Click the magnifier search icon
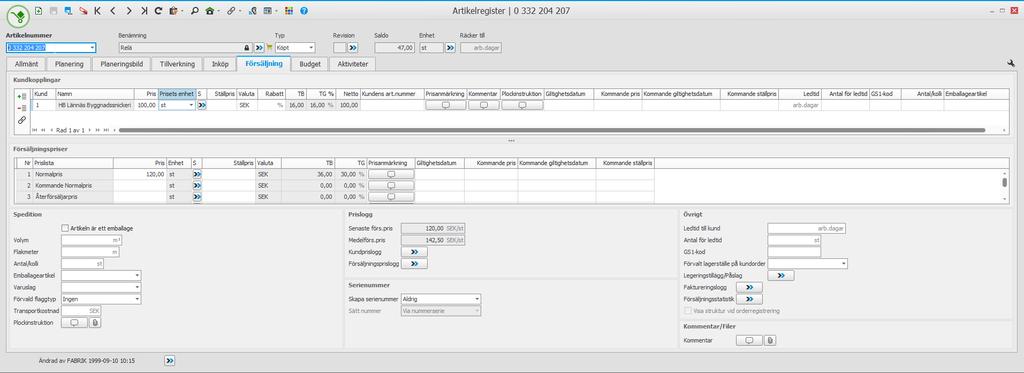The width and height of the screenshot is (1024, 373). coord(195,11)
